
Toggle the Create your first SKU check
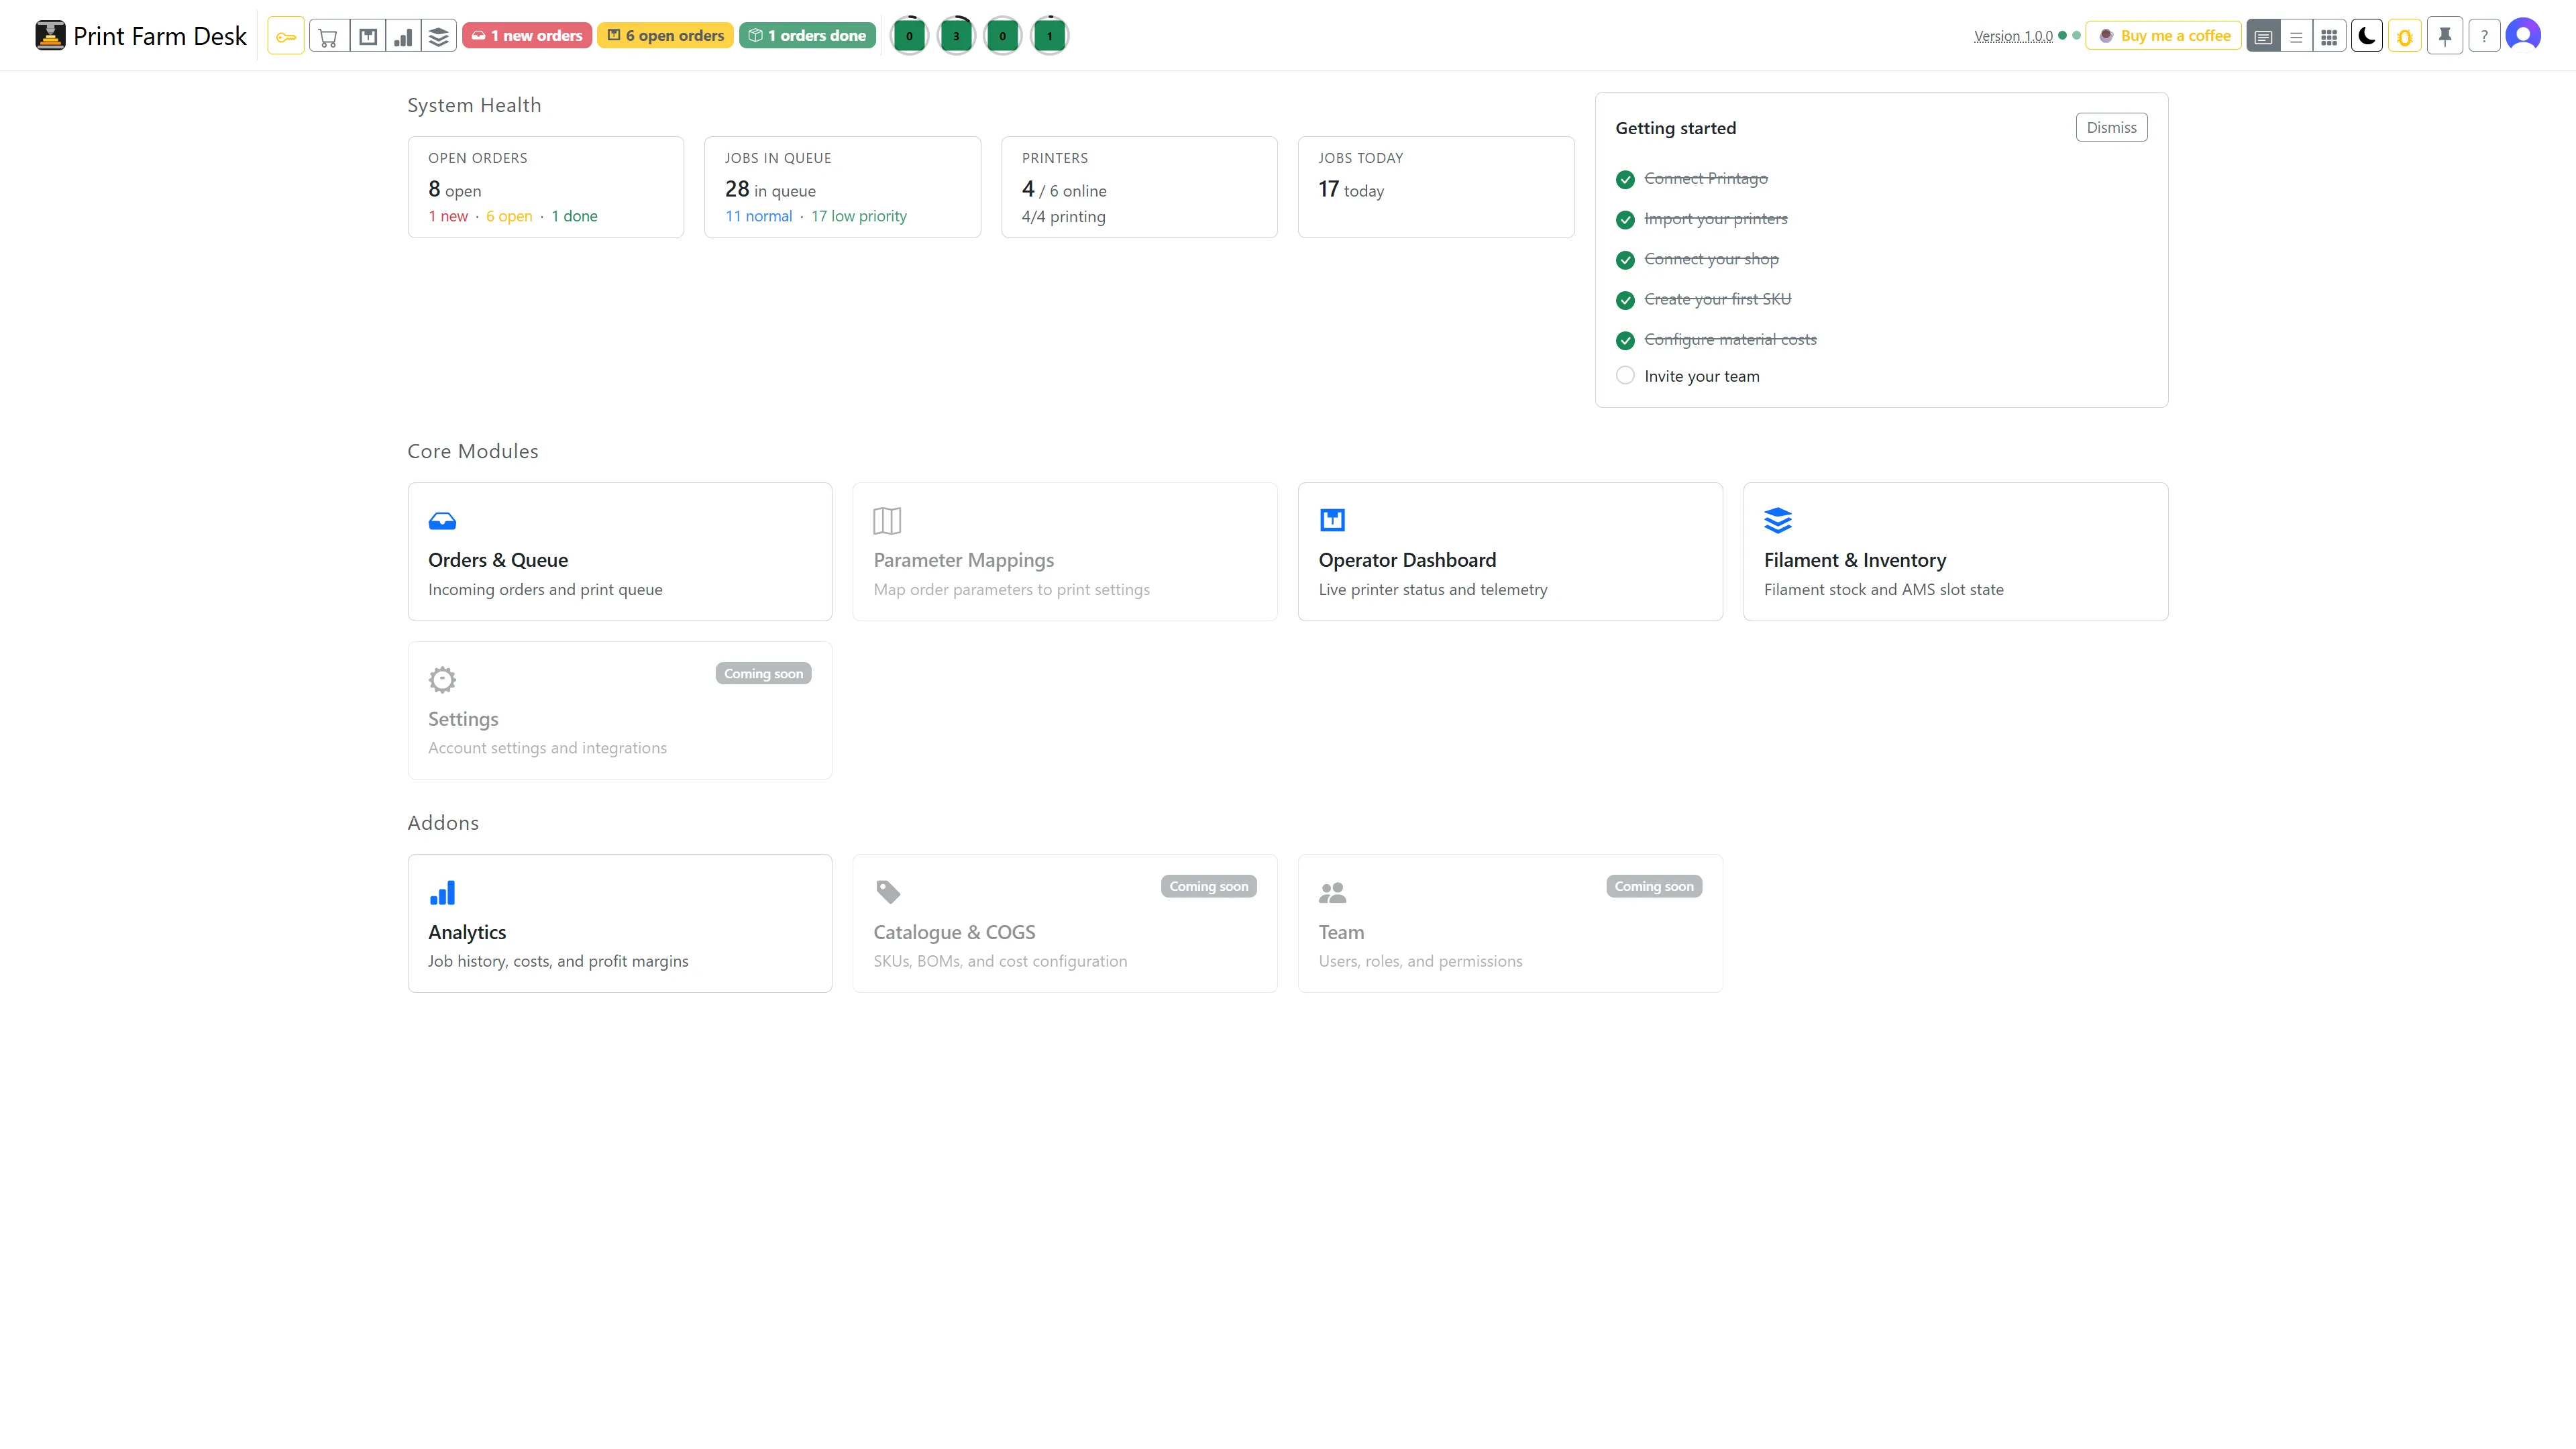click(1625, 300)
